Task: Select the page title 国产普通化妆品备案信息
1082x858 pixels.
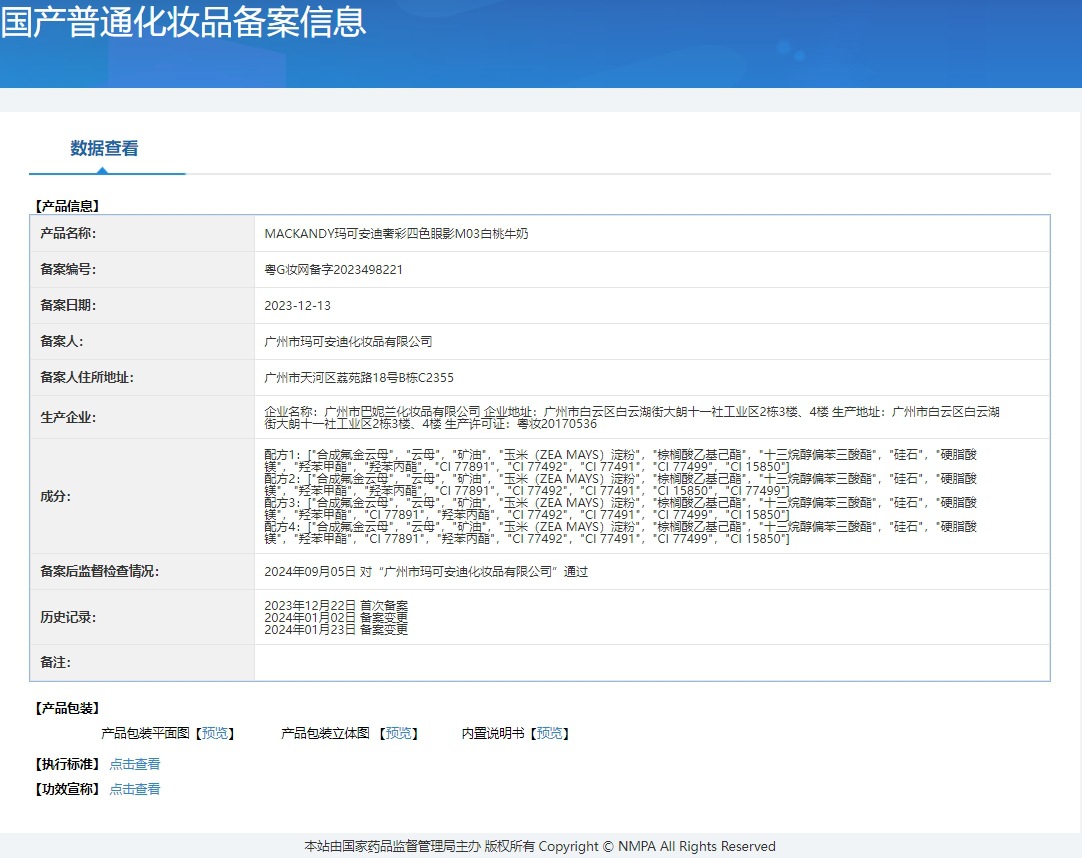Action: point(183,21)
